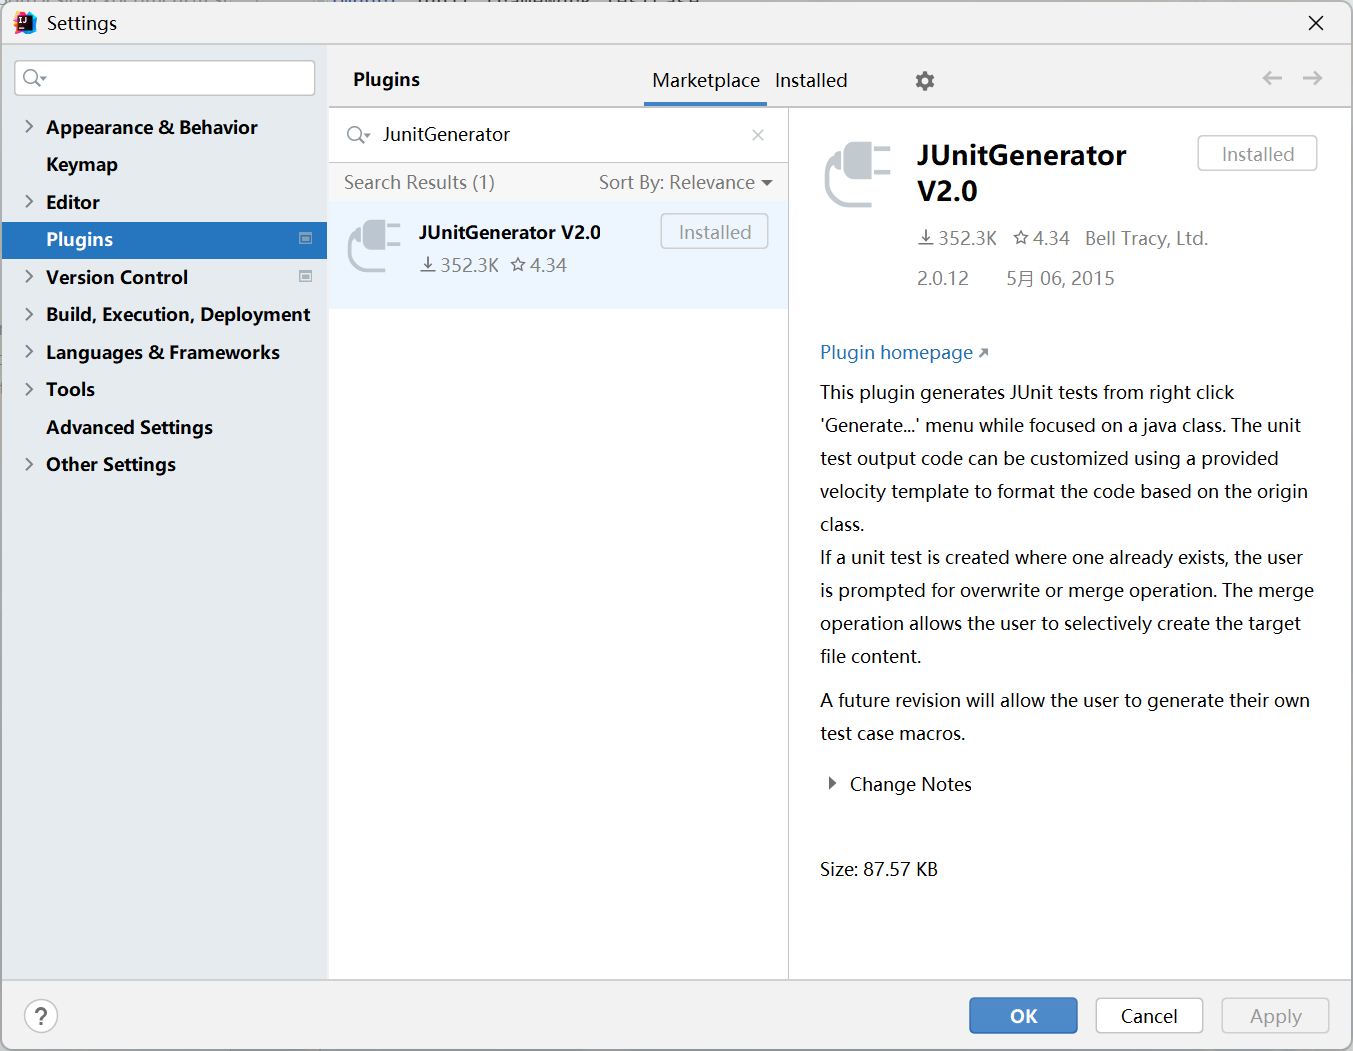Focus the settings search field
Screen dimensions: 1353x1051
coord(165,78)
